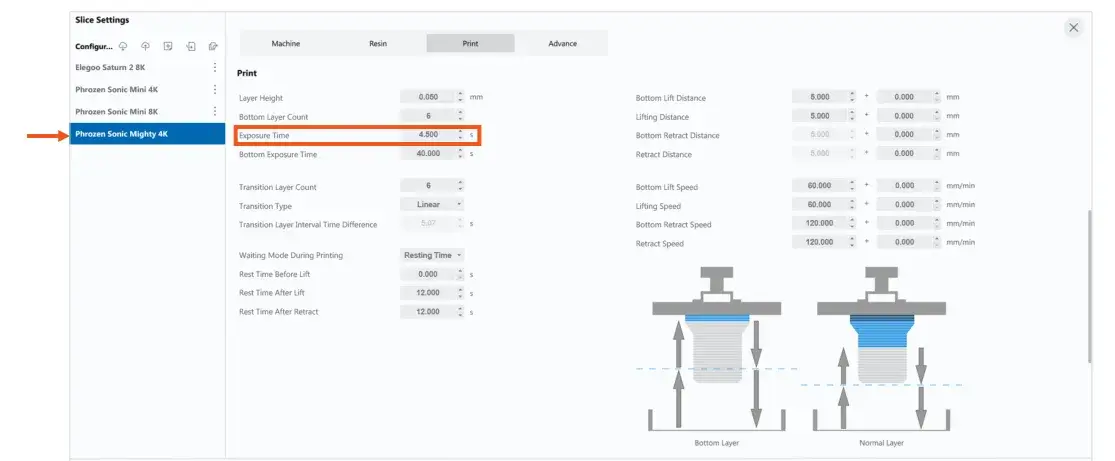This screenshot has height=461, width=1115.
Task: Close the Slice Settings dialog
Action: (1073, 28)
